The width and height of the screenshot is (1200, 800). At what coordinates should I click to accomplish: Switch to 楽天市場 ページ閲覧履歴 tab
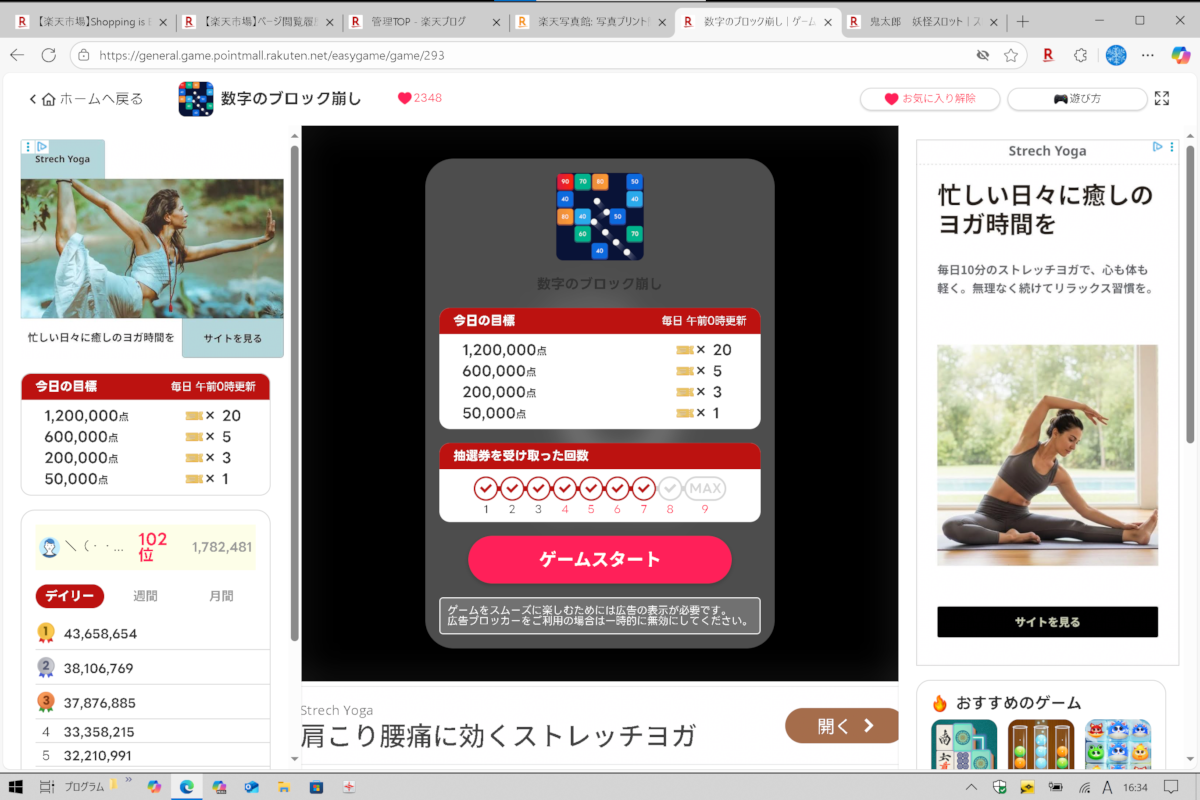point(255,21)
